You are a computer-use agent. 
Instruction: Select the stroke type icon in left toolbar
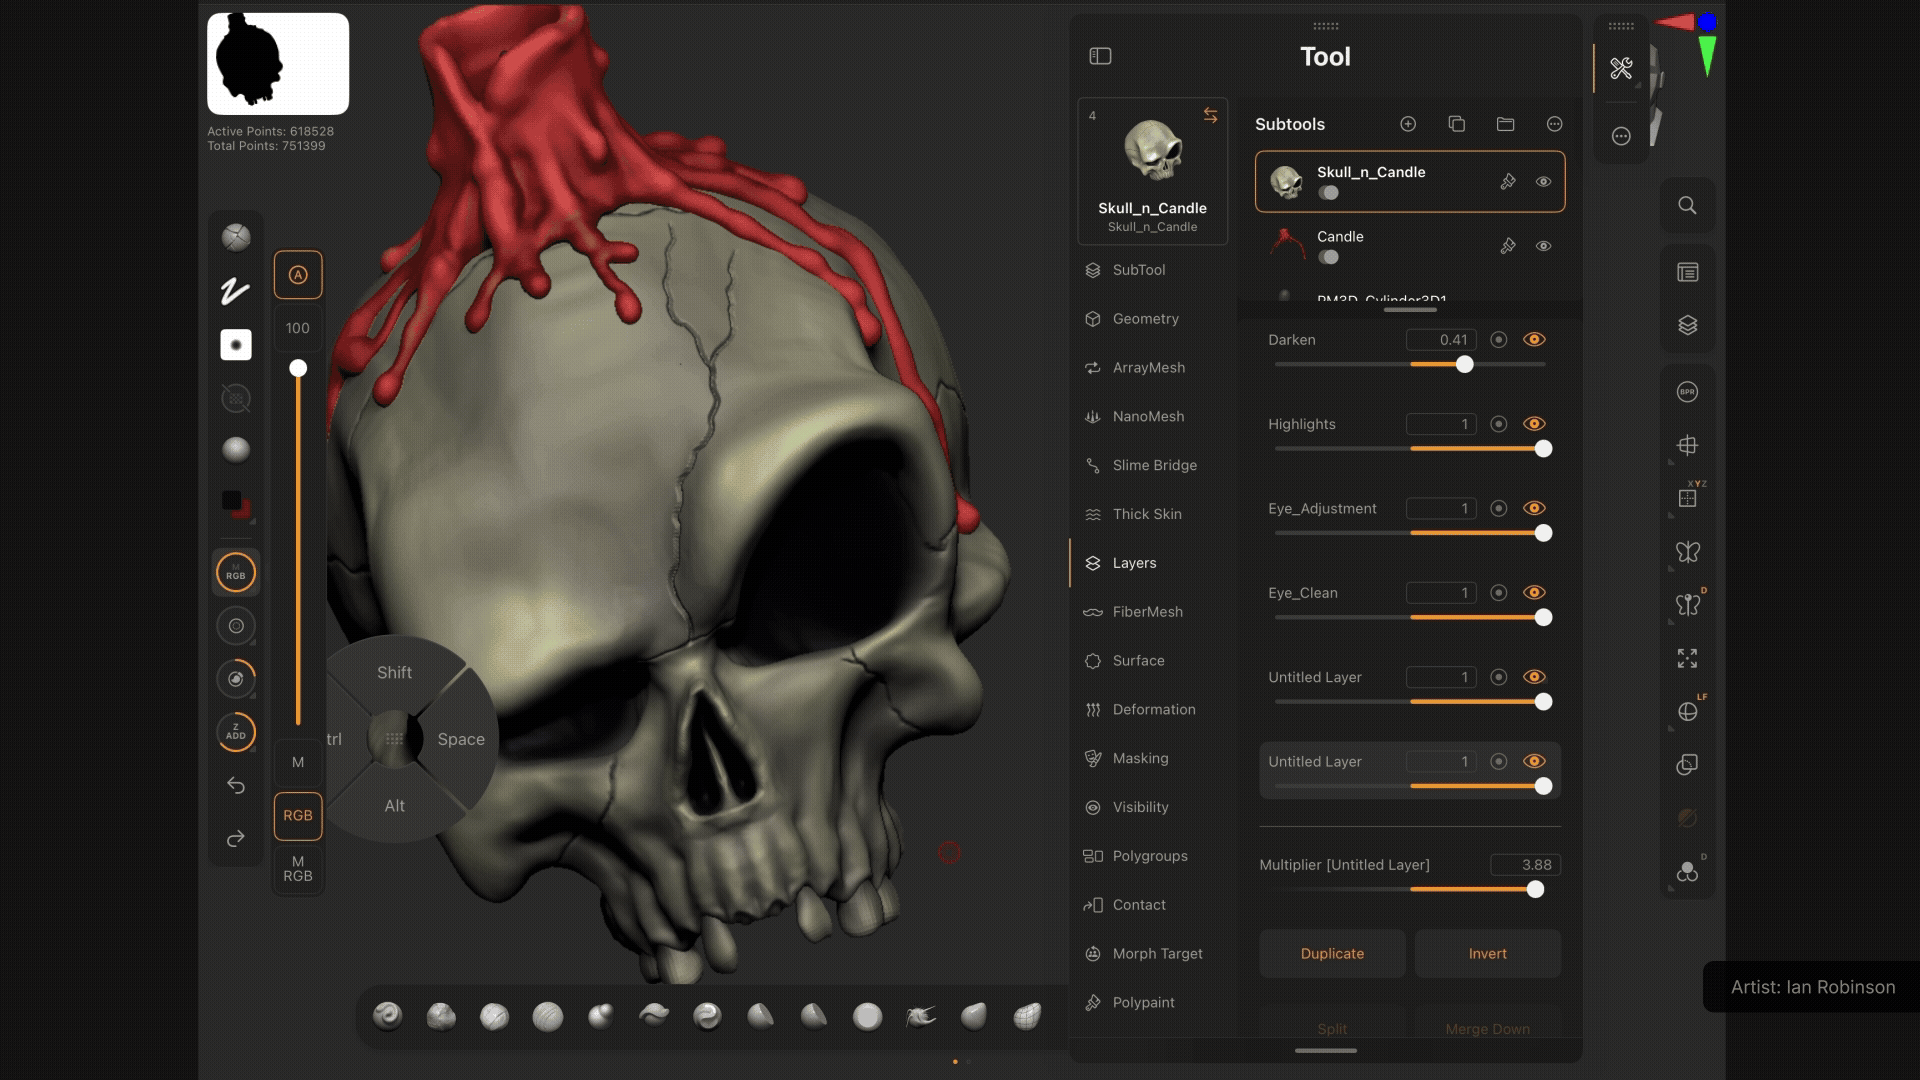point(236,291)
